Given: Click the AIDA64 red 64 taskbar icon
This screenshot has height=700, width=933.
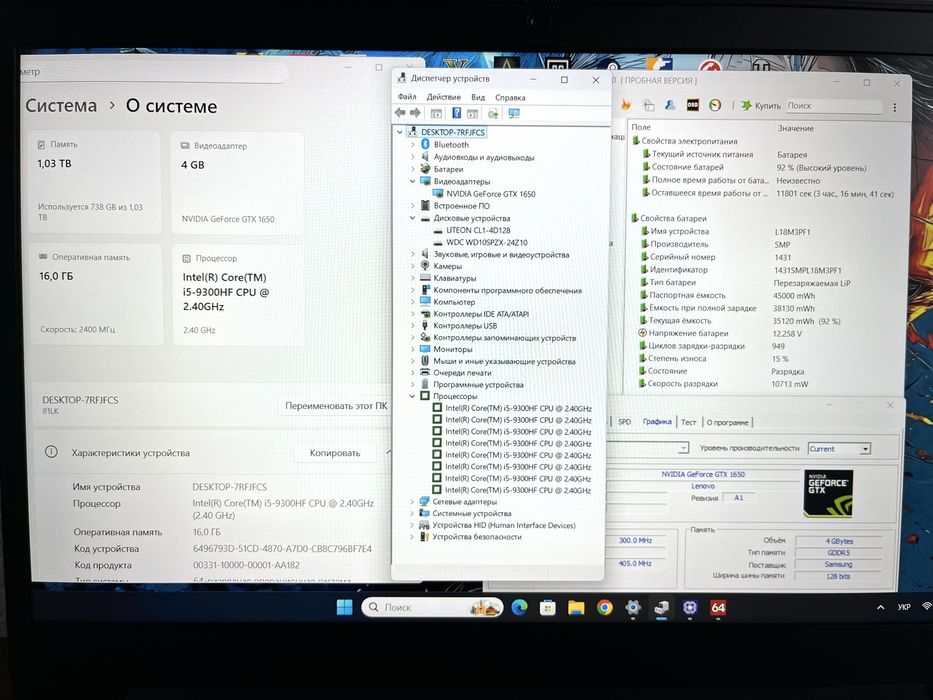Looking at the screenshot, I should click(x=718, y=608).
